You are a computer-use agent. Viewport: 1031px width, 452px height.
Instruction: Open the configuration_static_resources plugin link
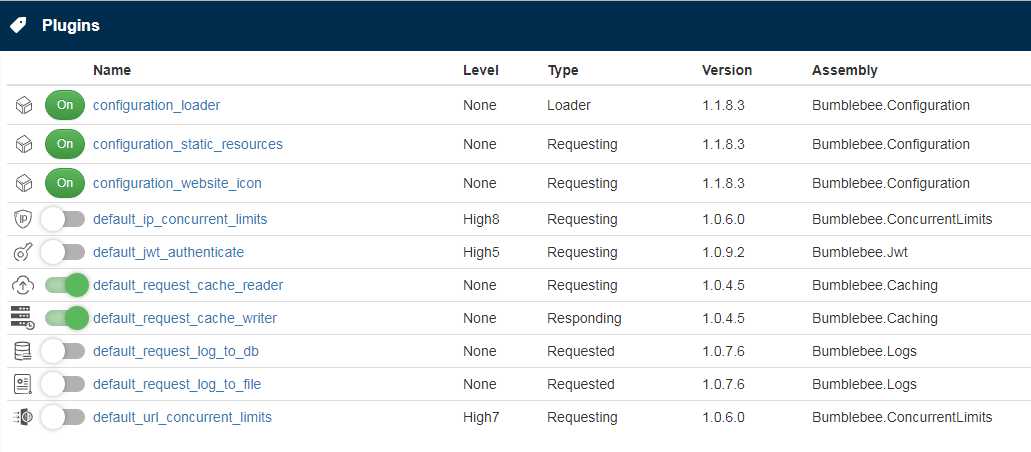tap(188, 144)
